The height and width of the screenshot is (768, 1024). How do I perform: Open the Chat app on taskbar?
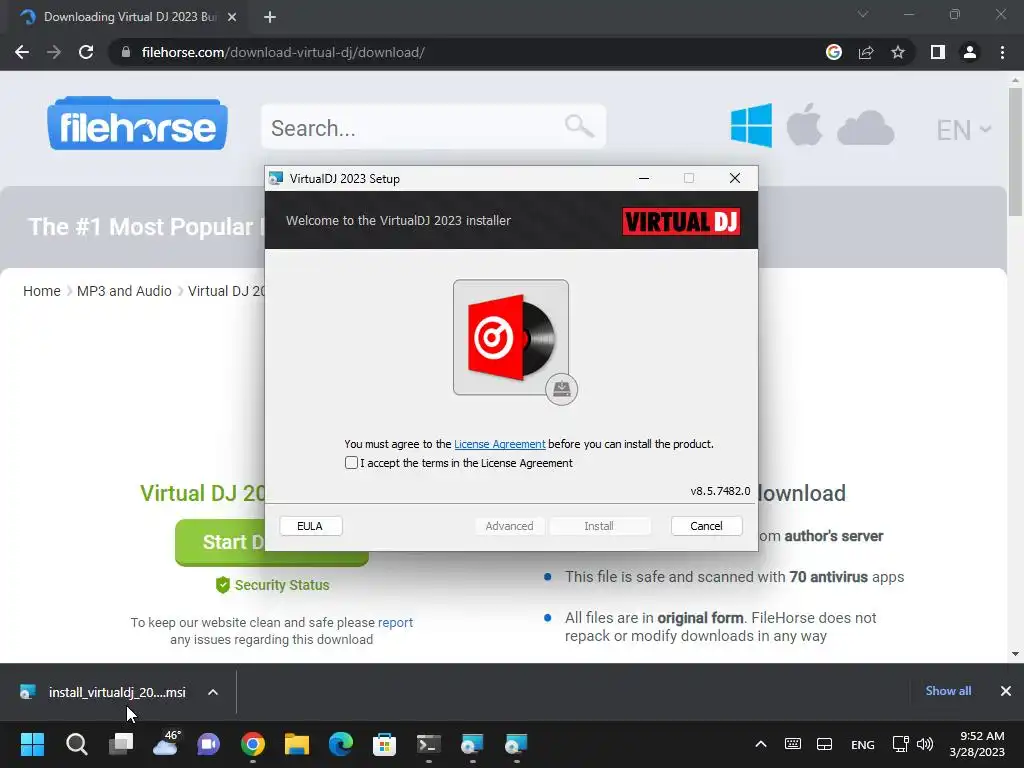tap(209, 744)
